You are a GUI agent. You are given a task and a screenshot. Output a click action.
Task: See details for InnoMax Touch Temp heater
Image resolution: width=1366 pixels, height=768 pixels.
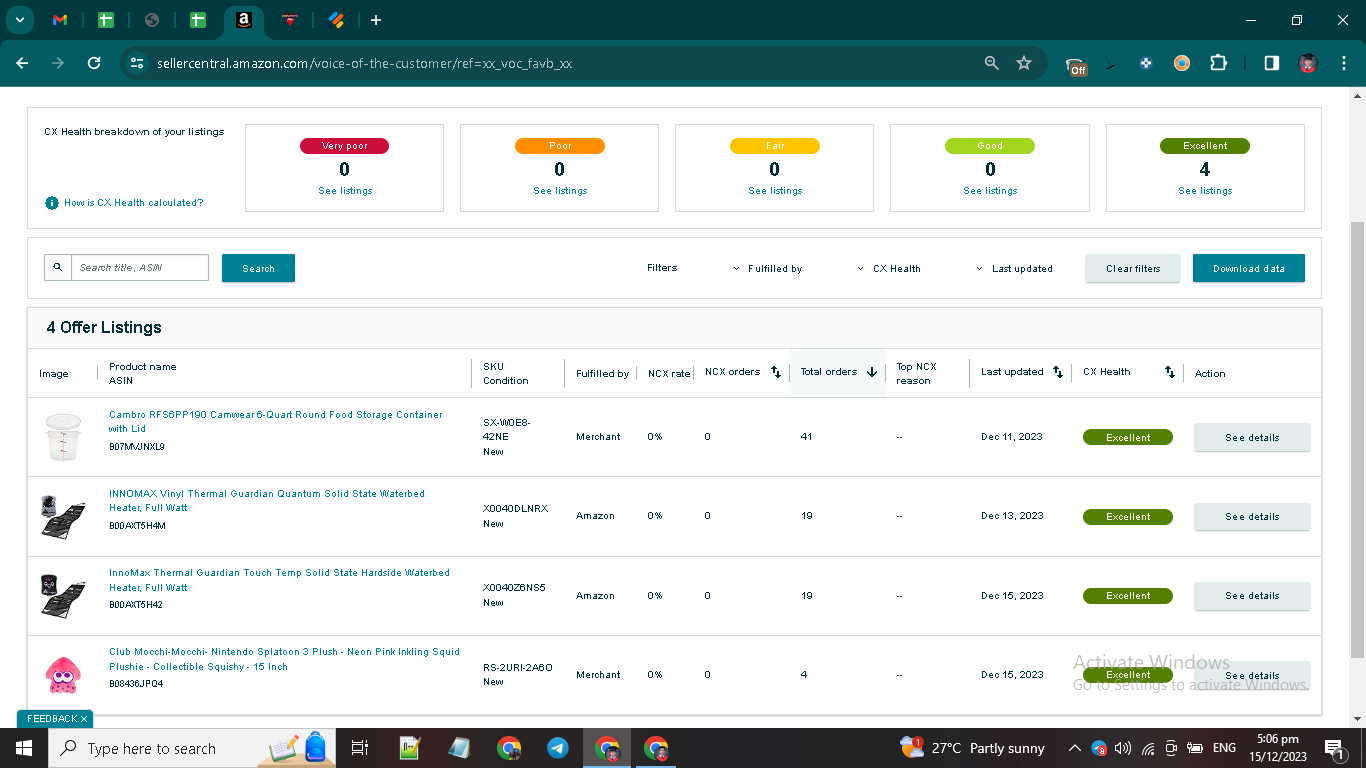tap(1252, 595)
